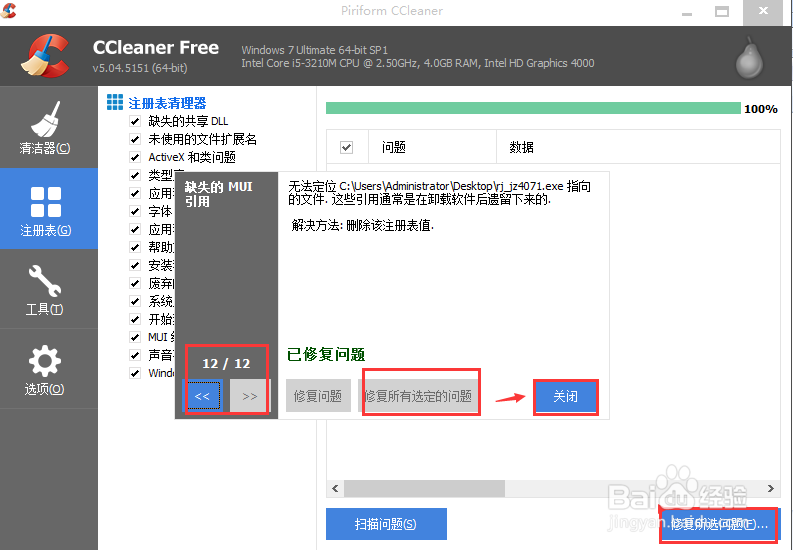Toggle the Windows checkbox at list bottom

(135, 374)
